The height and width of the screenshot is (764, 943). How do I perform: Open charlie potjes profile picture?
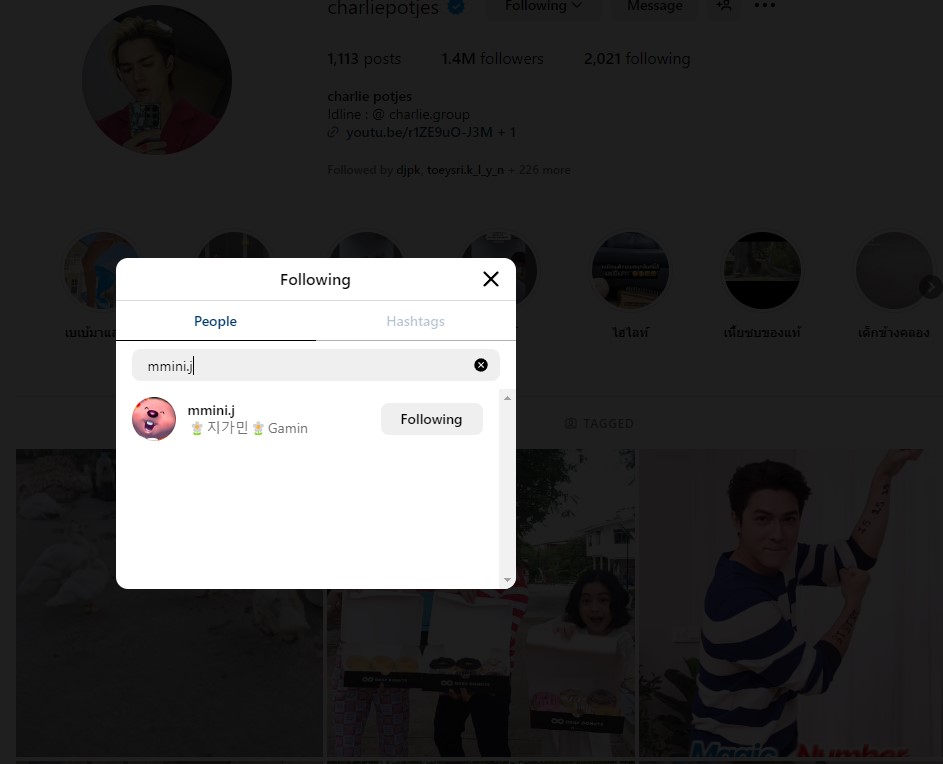pos(157,80)
